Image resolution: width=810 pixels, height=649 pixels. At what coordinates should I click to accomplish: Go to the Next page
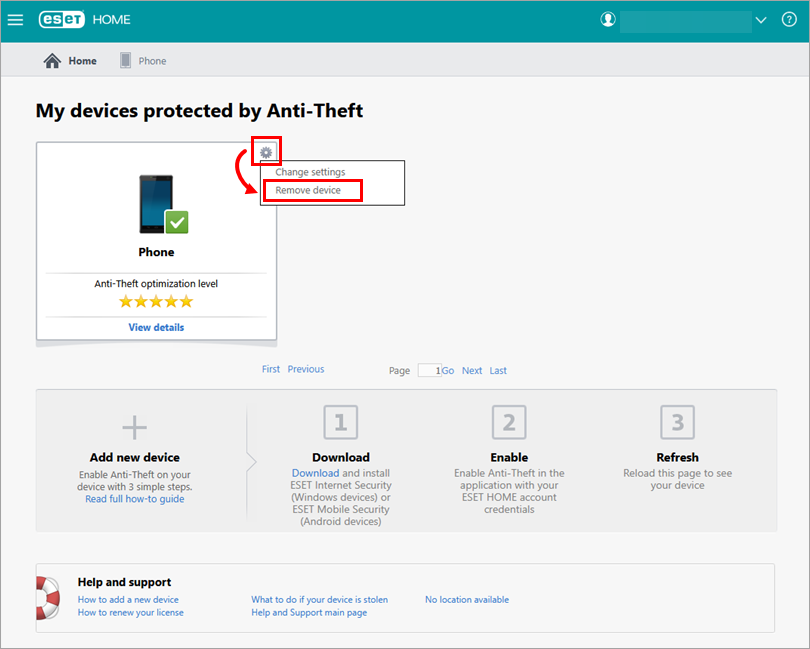(x=472, y=370)
